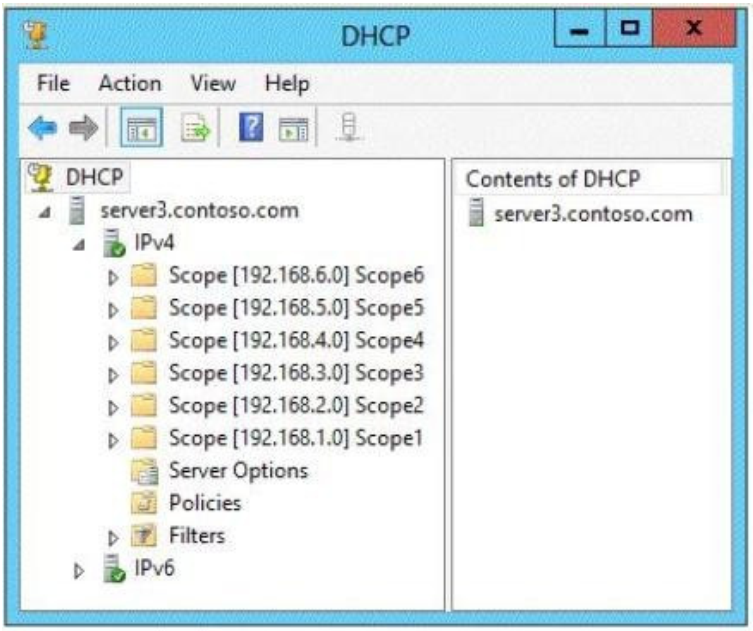
Task: Select server3.contoso.com in right contents pane
Action: pos(594,214)
